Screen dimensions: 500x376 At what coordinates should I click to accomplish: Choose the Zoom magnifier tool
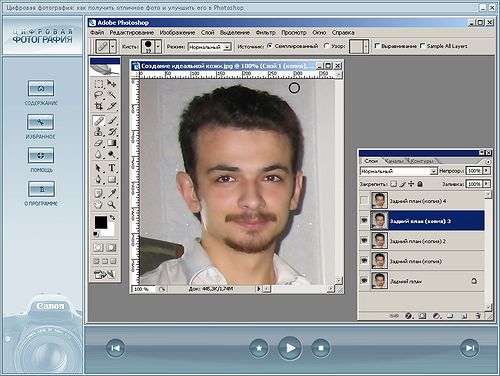click(x=112, y=204)
